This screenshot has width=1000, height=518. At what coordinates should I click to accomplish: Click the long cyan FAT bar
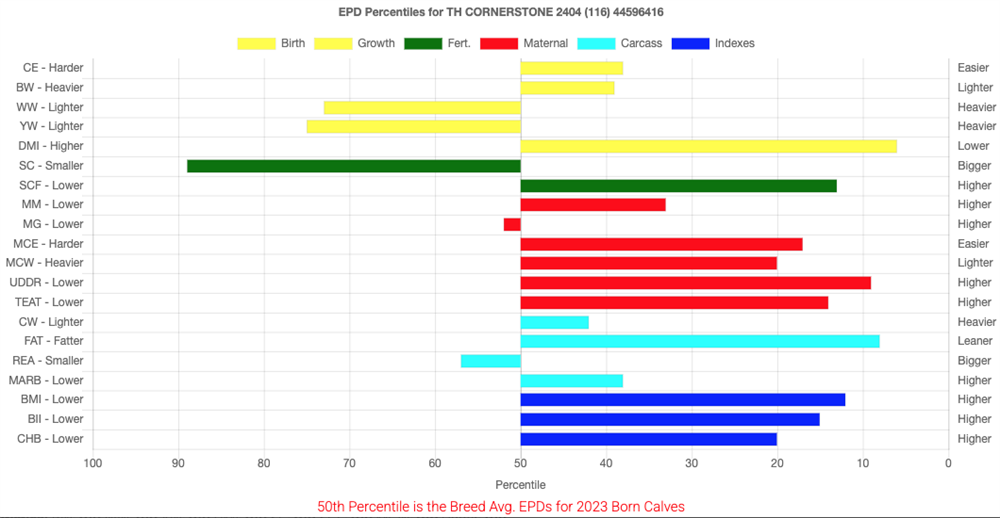pos(700,341)
